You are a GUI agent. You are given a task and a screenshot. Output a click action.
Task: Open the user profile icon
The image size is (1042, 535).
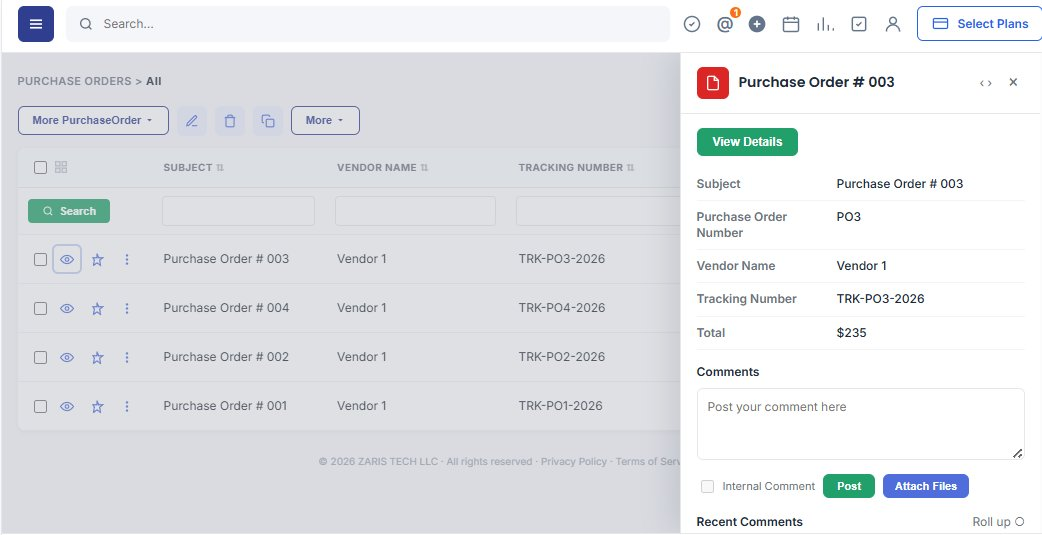coord(893,25)
